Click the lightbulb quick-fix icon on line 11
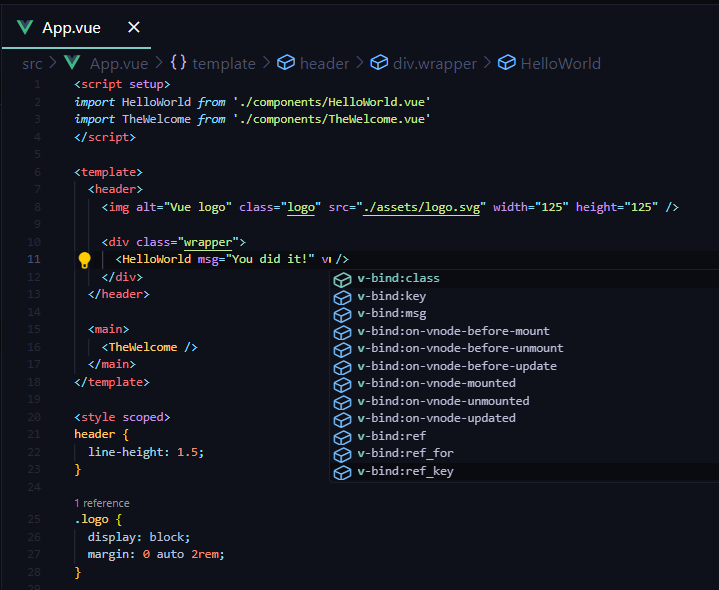The height and width of the screenshot is (590, 719). (x=85, y=260)
